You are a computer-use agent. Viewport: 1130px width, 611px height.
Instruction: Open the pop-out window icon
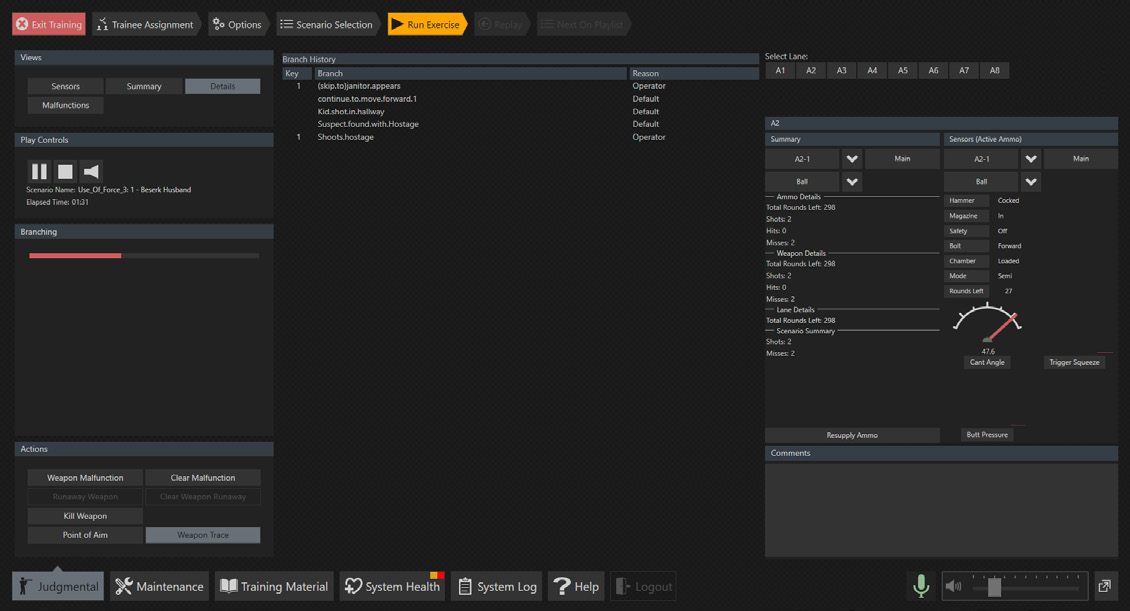tap(1104, 586)
